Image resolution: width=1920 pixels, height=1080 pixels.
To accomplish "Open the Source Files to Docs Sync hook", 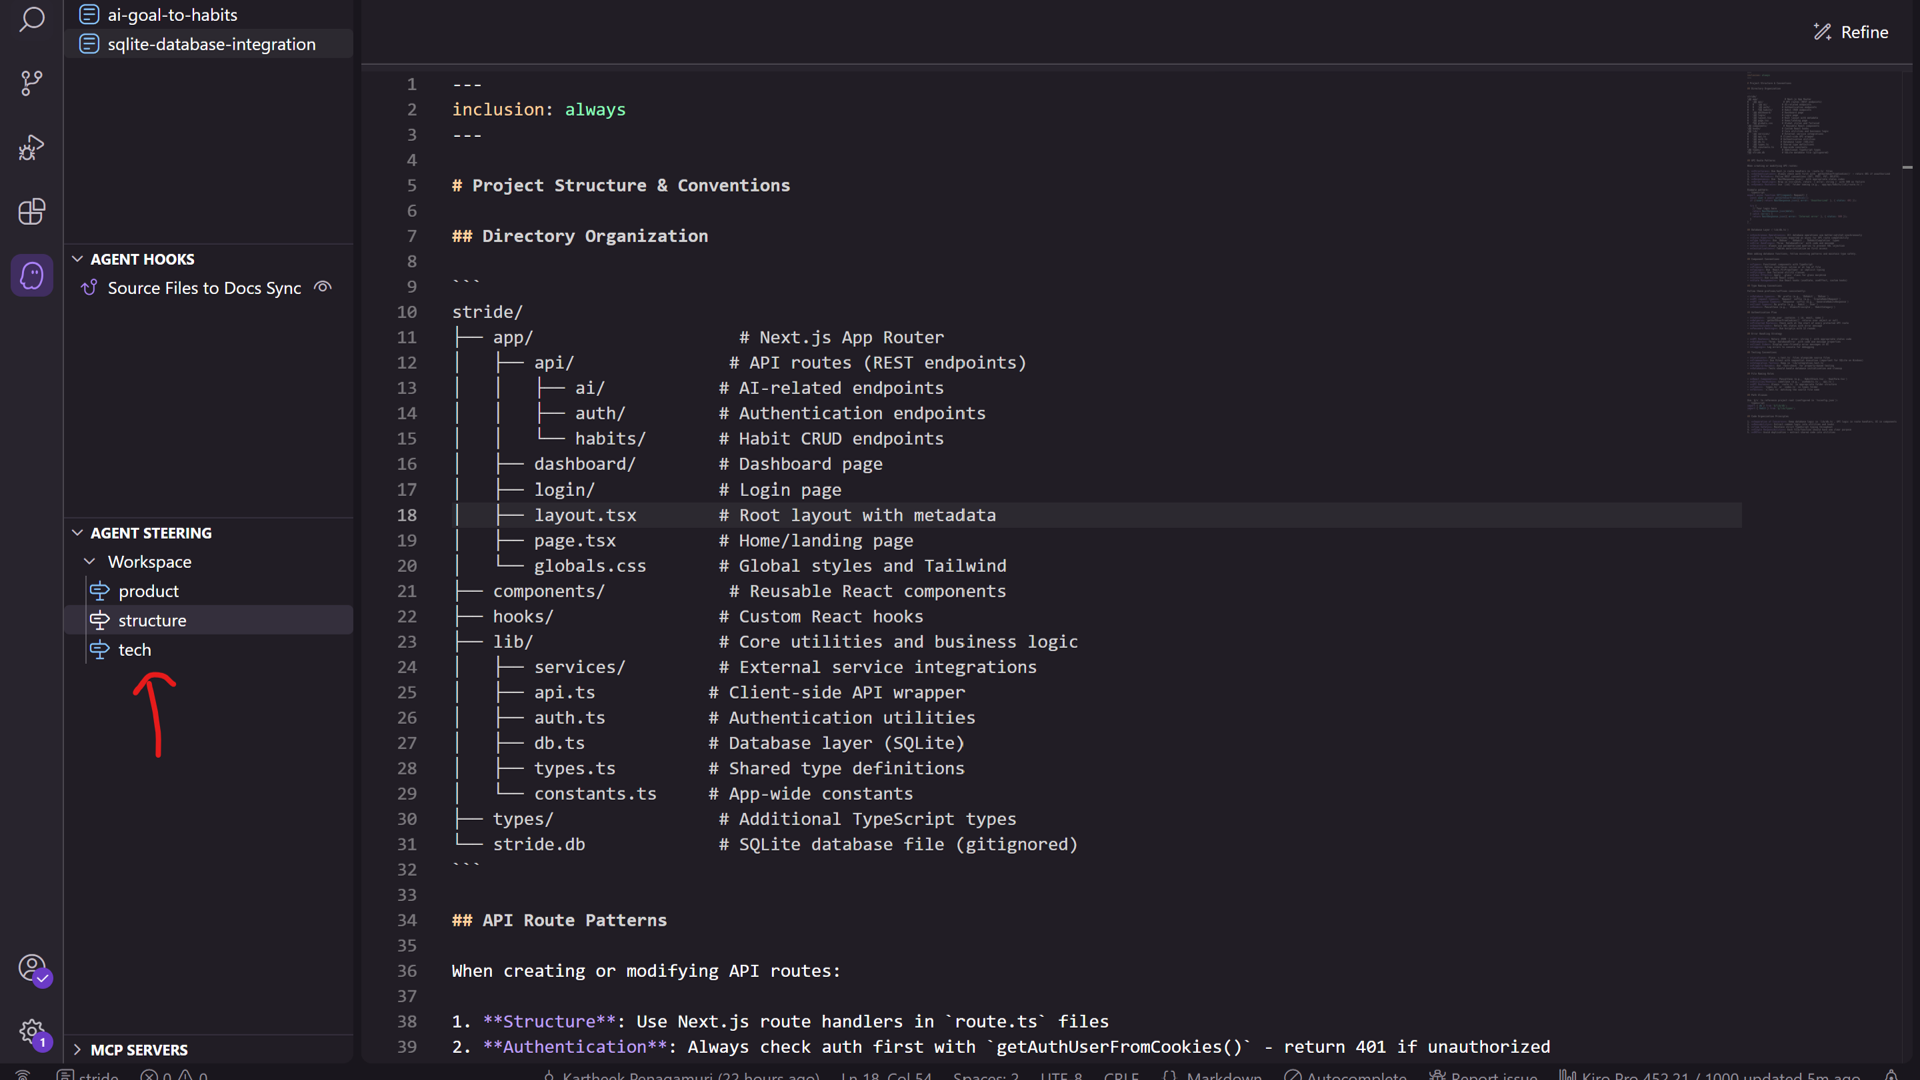I will tap(204, 288).
